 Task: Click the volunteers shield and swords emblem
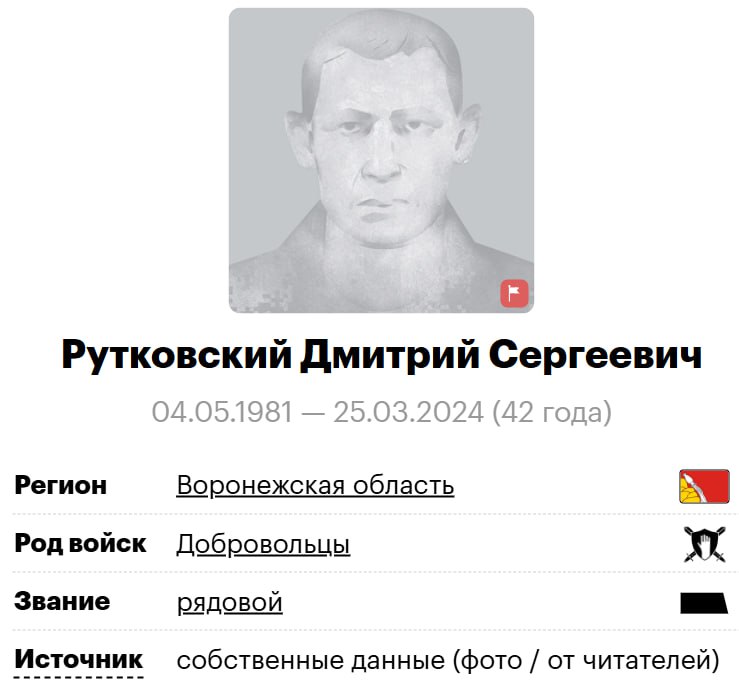704,544
